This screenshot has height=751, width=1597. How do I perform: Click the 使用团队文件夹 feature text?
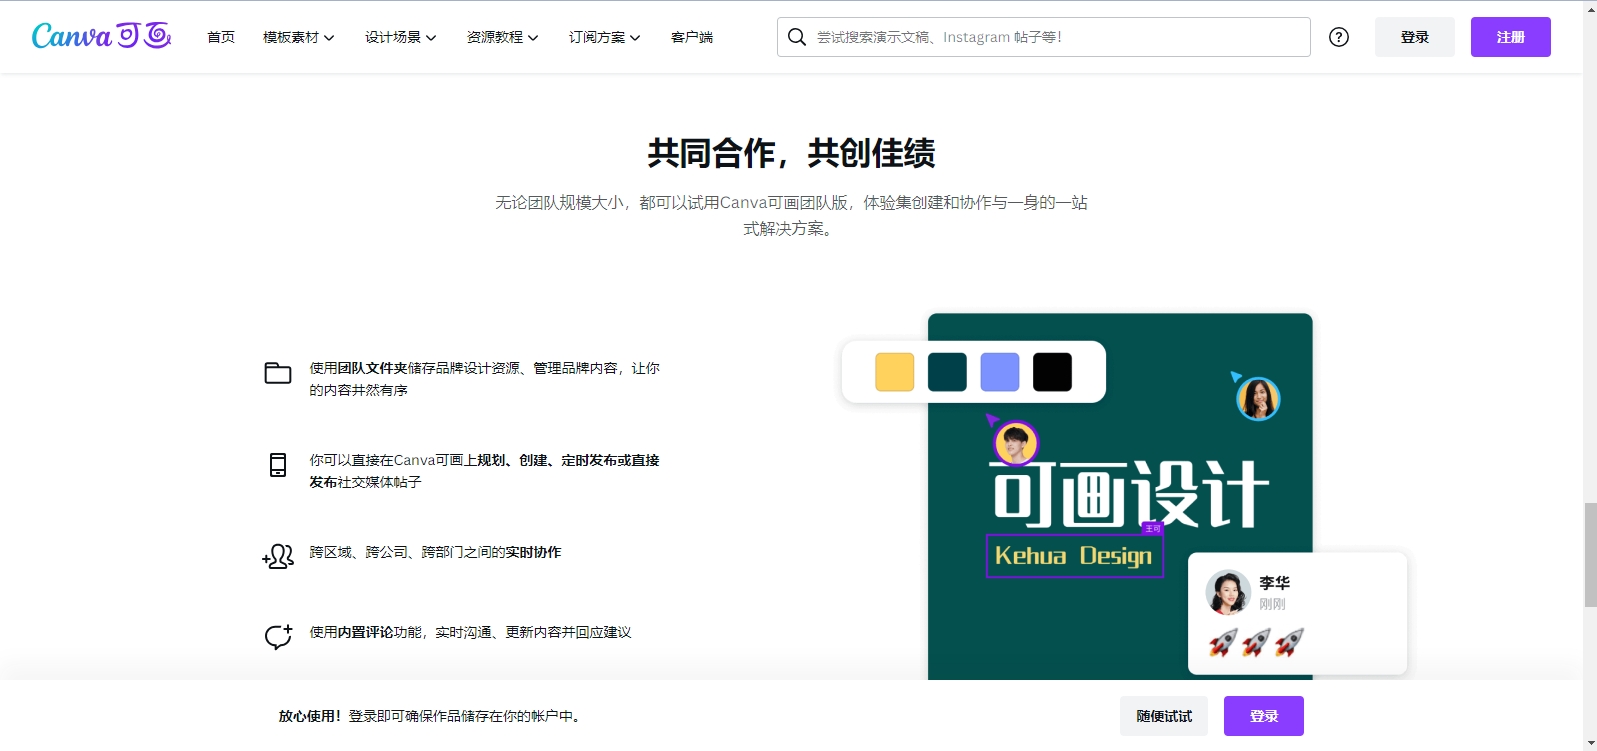click(485, 379)
